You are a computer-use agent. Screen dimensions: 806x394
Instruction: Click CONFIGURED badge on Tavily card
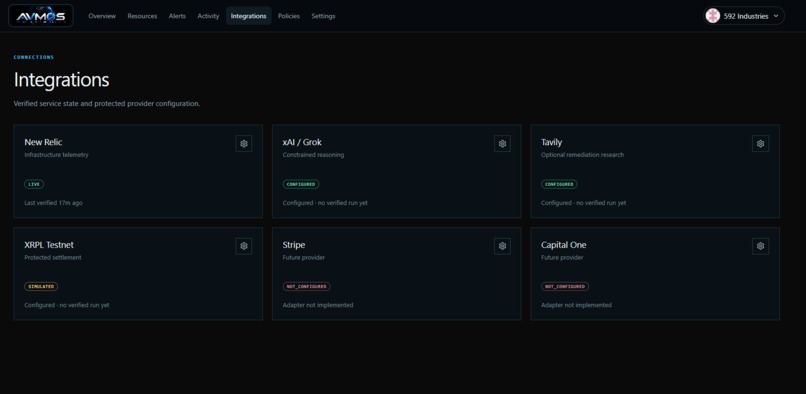[x=559, y=184]
